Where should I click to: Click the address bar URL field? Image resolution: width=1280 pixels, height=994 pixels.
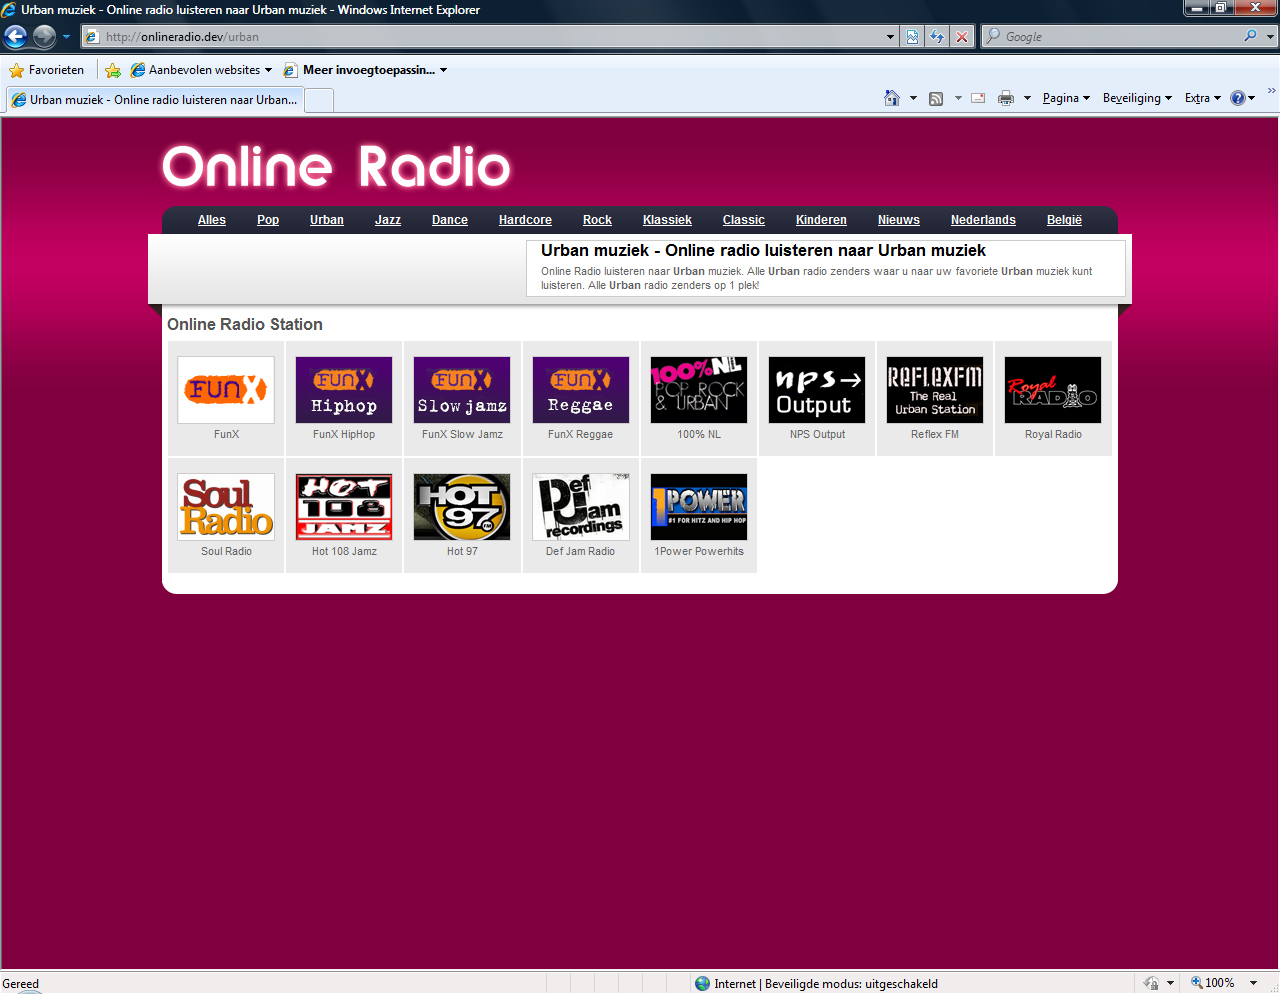(x=484, y=37)
